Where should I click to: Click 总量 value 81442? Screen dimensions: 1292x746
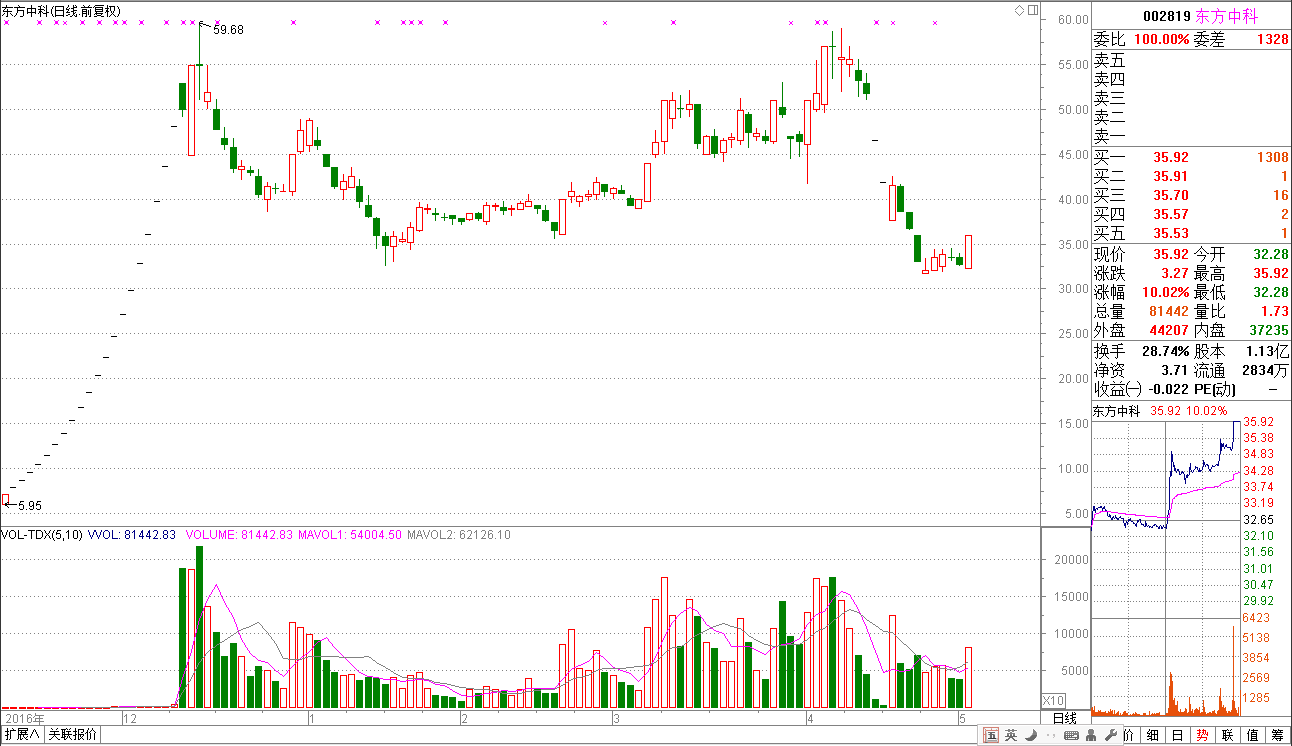(1168, 312)
